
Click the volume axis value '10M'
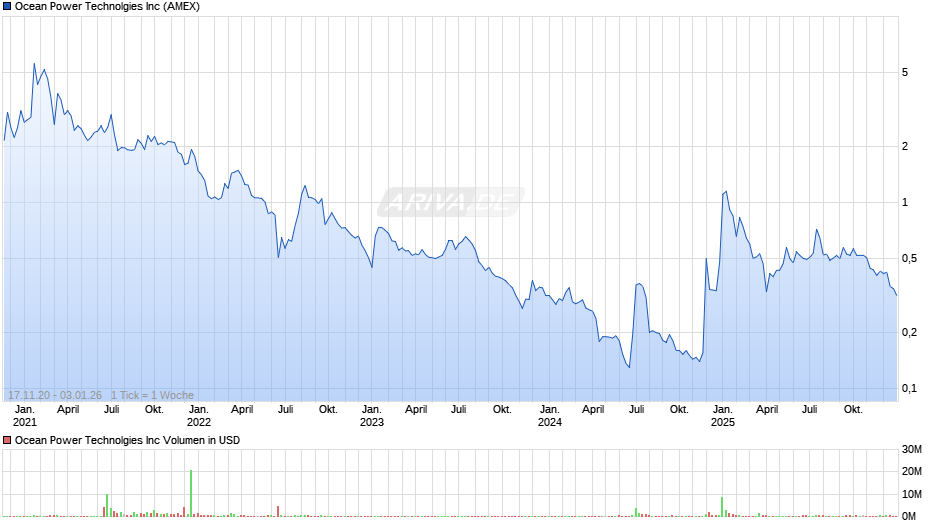[x=912, y=494]
